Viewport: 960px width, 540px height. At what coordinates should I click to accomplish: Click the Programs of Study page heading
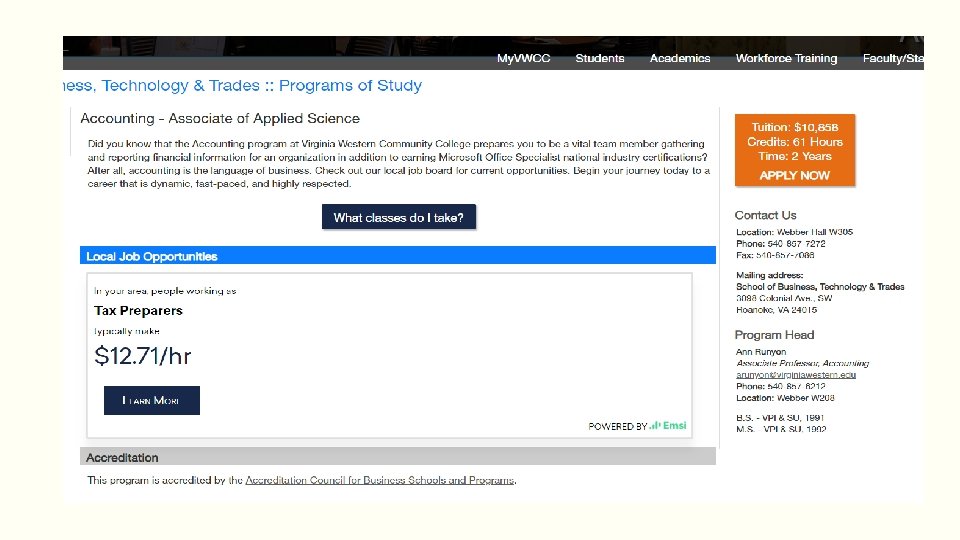[242, 85]
